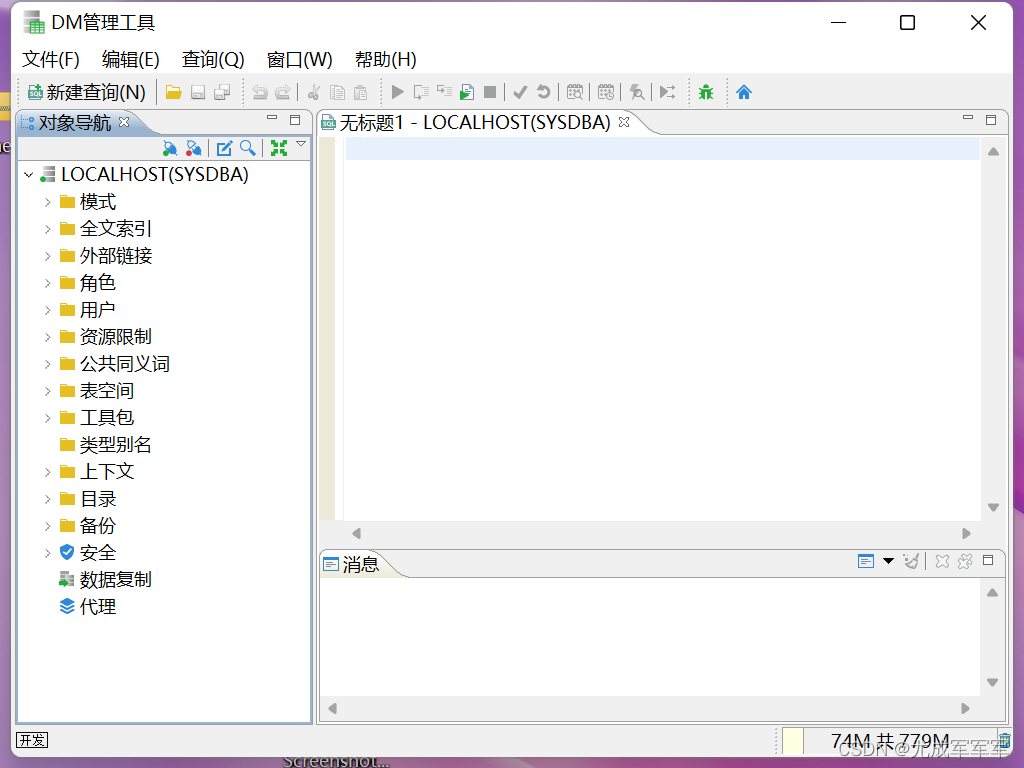This screenshot has height=768, width=1024.
Task: Open the navigator view menu triangle
Action: click(301, 144)
